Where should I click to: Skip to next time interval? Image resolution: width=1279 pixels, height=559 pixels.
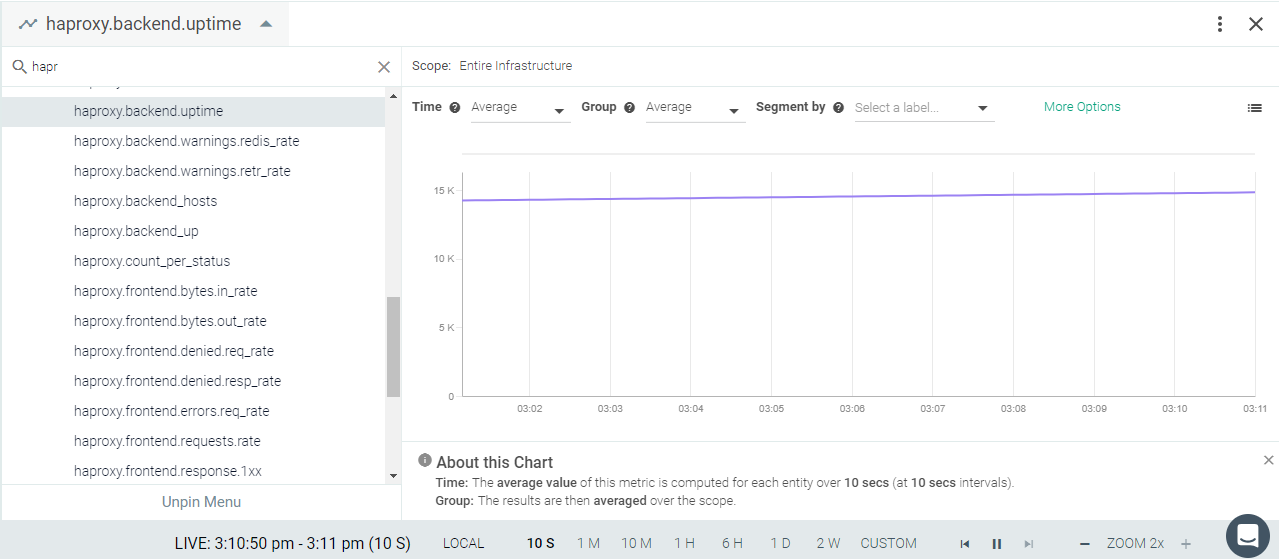(x=1028, y=544)
